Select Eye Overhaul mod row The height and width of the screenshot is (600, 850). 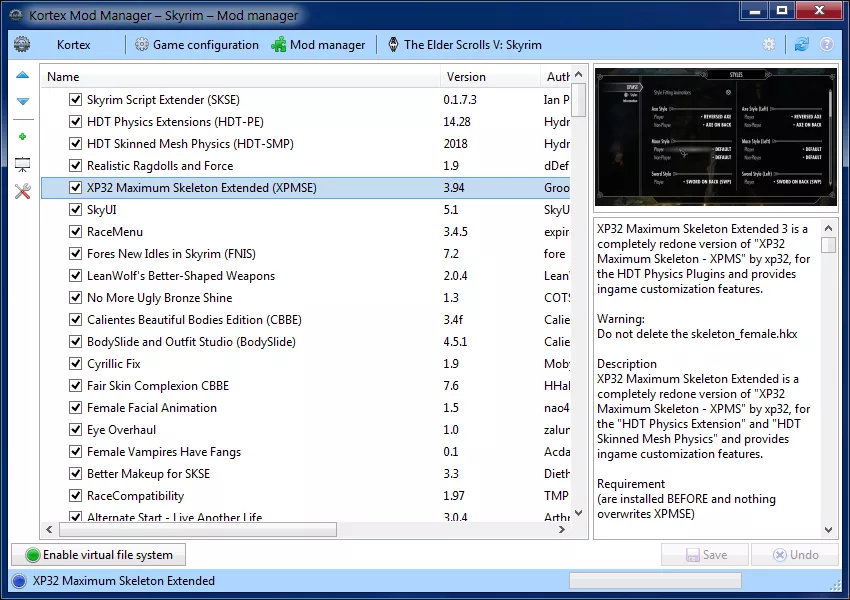pyautogui.click(x=306, y=430)
